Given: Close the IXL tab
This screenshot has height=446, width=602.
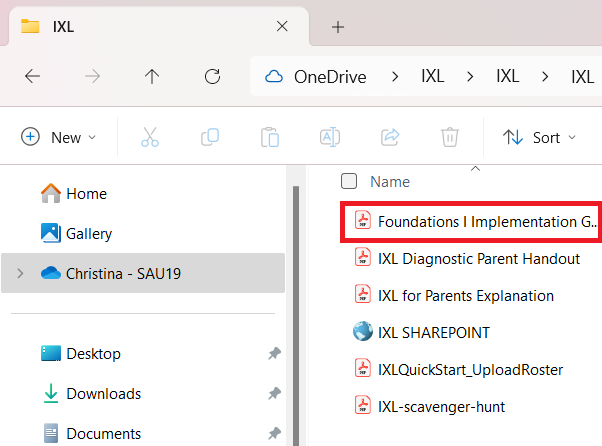Looking at the screenshot, I should tap(282, 26).
